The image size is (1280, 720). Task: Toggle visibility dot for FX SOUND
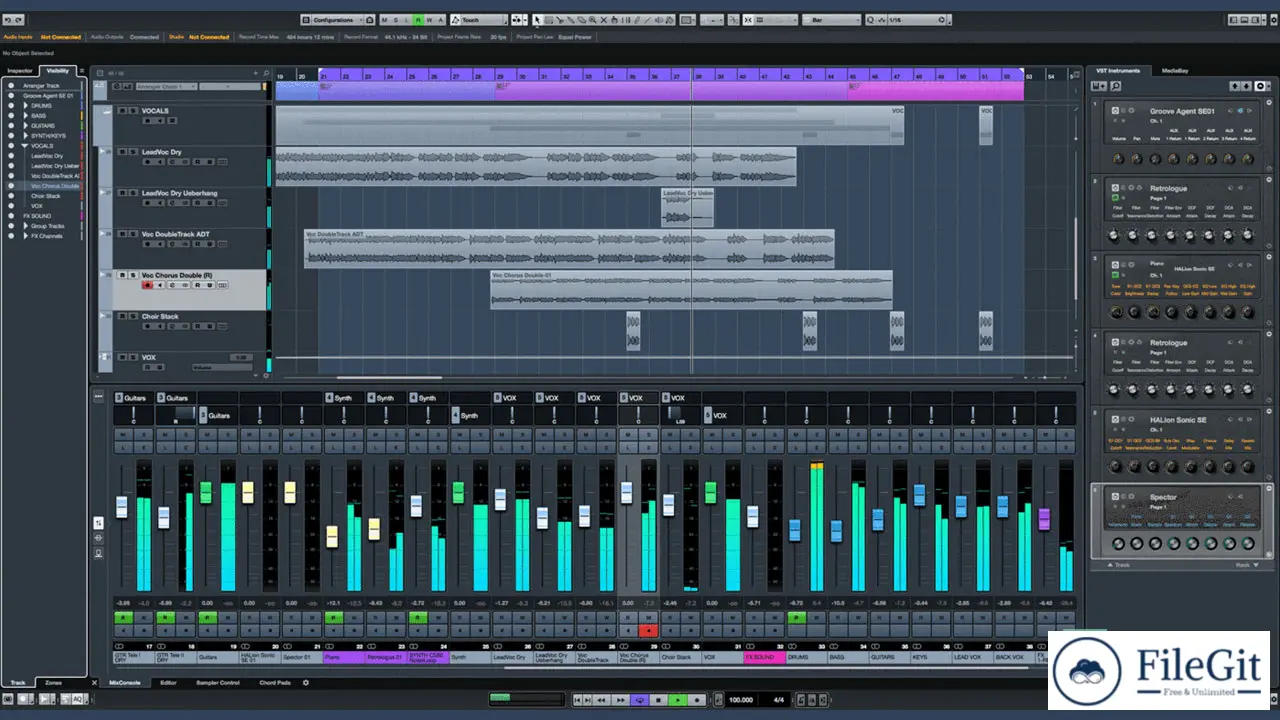coord(11,216)
